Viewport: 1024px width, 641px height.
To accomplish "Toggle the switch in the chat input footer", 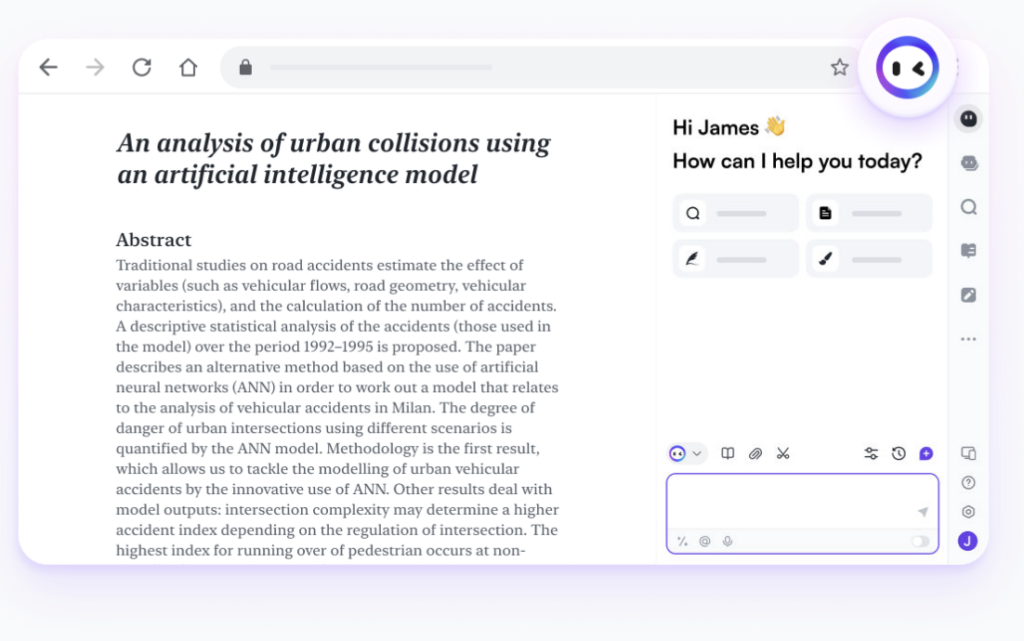I will 919,541.
